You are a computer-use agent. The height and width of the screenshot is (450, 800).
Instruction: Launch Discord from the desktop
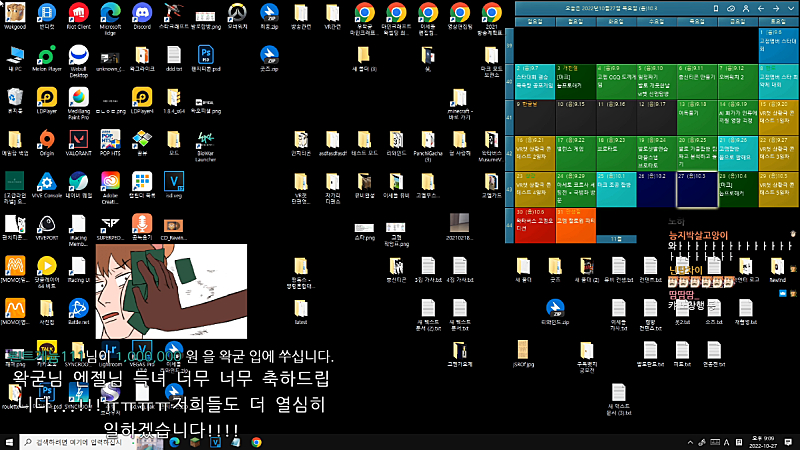click(x=142, y=14)
